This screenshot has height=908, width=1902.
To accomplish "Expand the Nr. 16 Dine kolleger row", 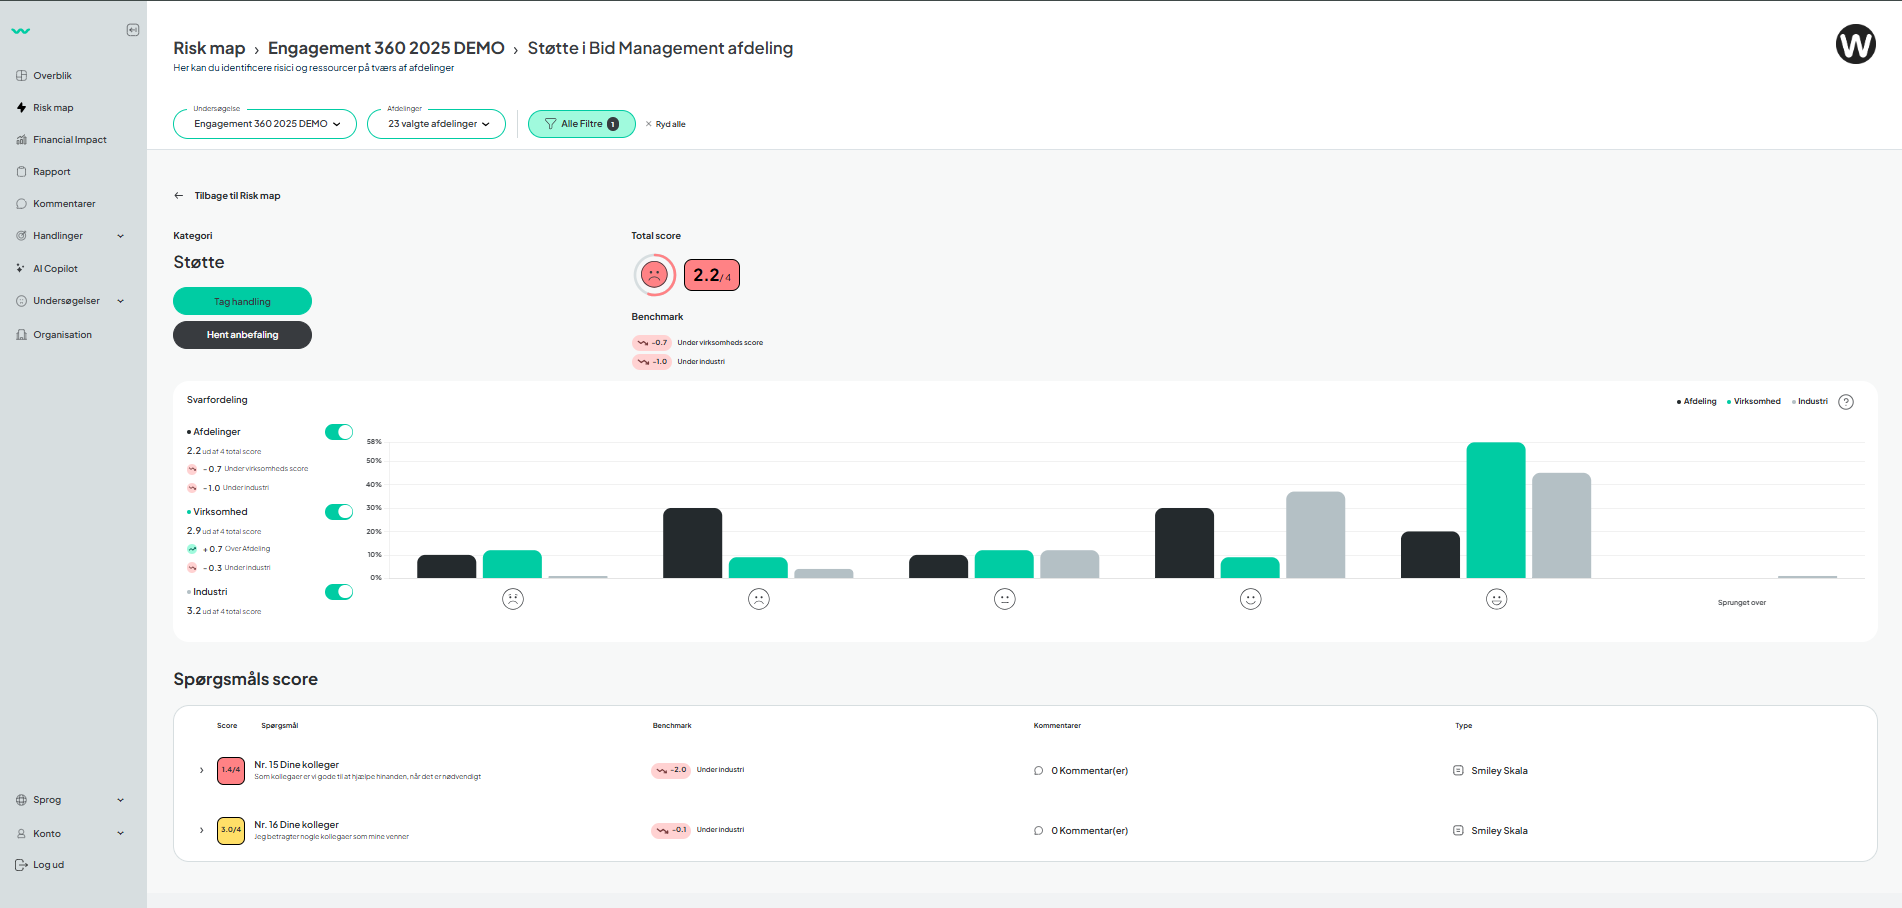I will click(201, 830).
